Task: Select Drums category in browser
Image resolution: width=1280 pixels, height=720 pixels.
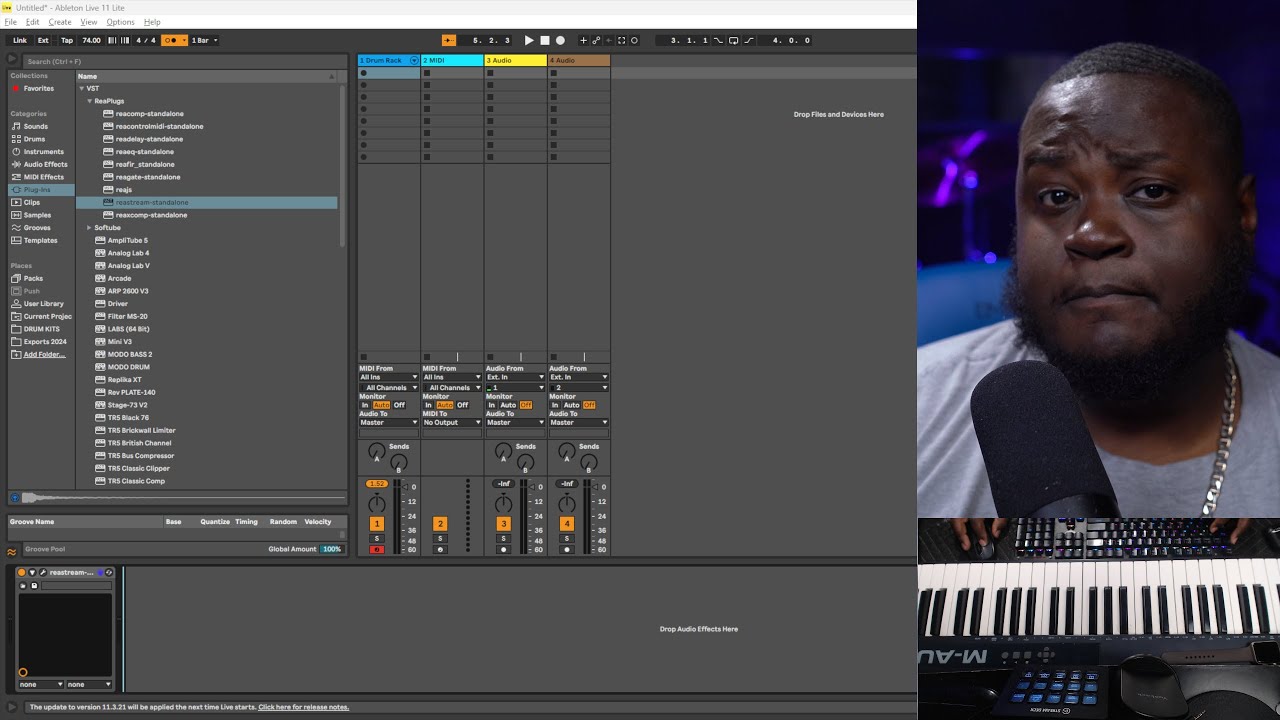Action: 34,139
